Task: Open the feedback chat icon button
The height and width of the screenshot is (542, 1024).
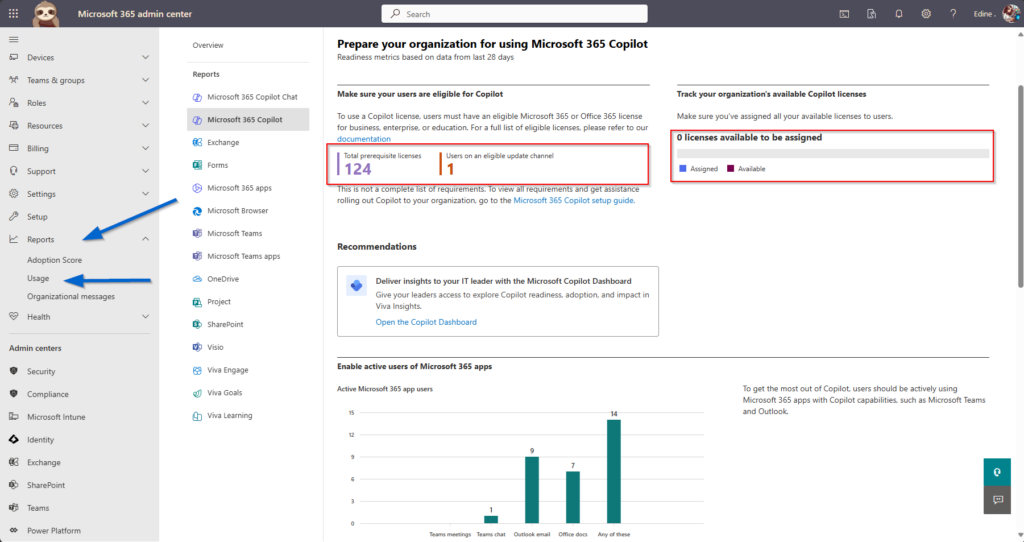Action: pos(997,500)
